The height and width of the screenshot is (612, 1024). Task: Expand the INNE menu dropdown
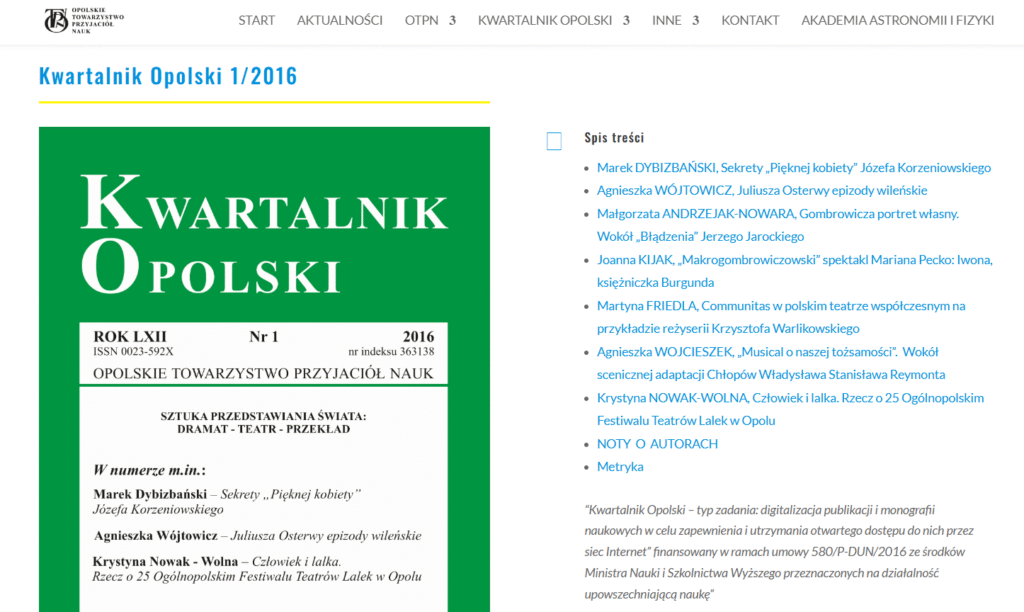click(675, 20)
